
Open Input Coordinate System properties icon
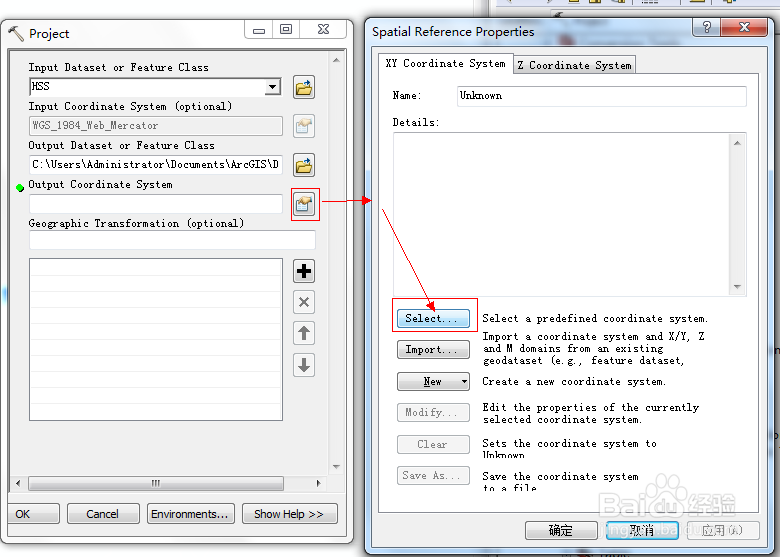304,126
